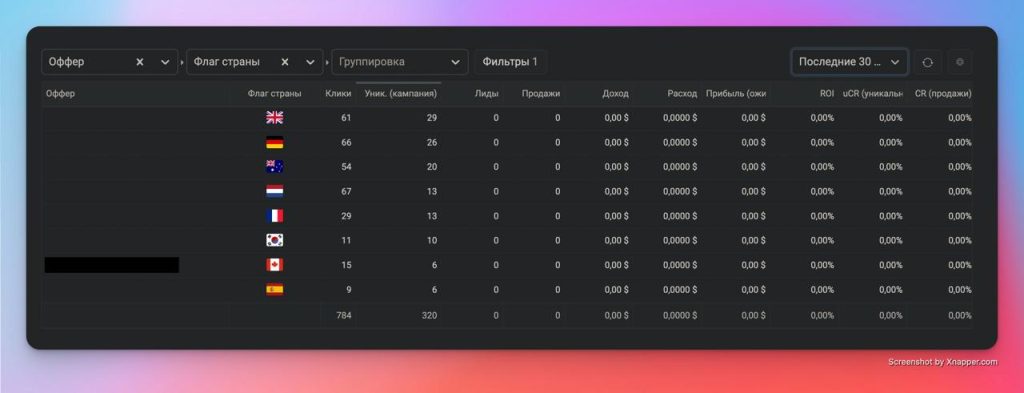This screenshot has width=1024, height=393.
Task: Select clicks value 9 in the Spain row
Action: [x=349, y=289]
